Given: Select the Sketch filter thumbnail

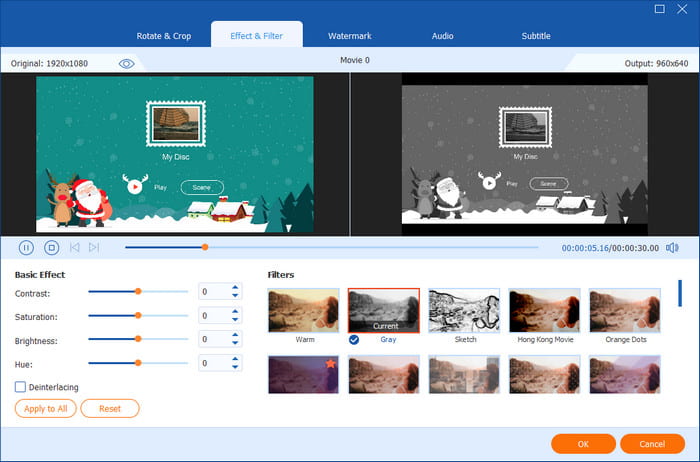Looking at the screenshot, I should click(x=464, y=310).
